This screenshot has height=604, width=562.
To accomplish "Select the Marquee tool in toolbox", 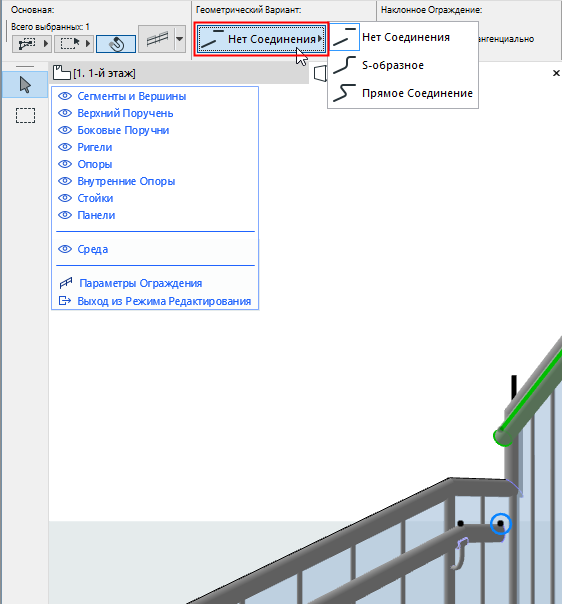I will [25, 115].
